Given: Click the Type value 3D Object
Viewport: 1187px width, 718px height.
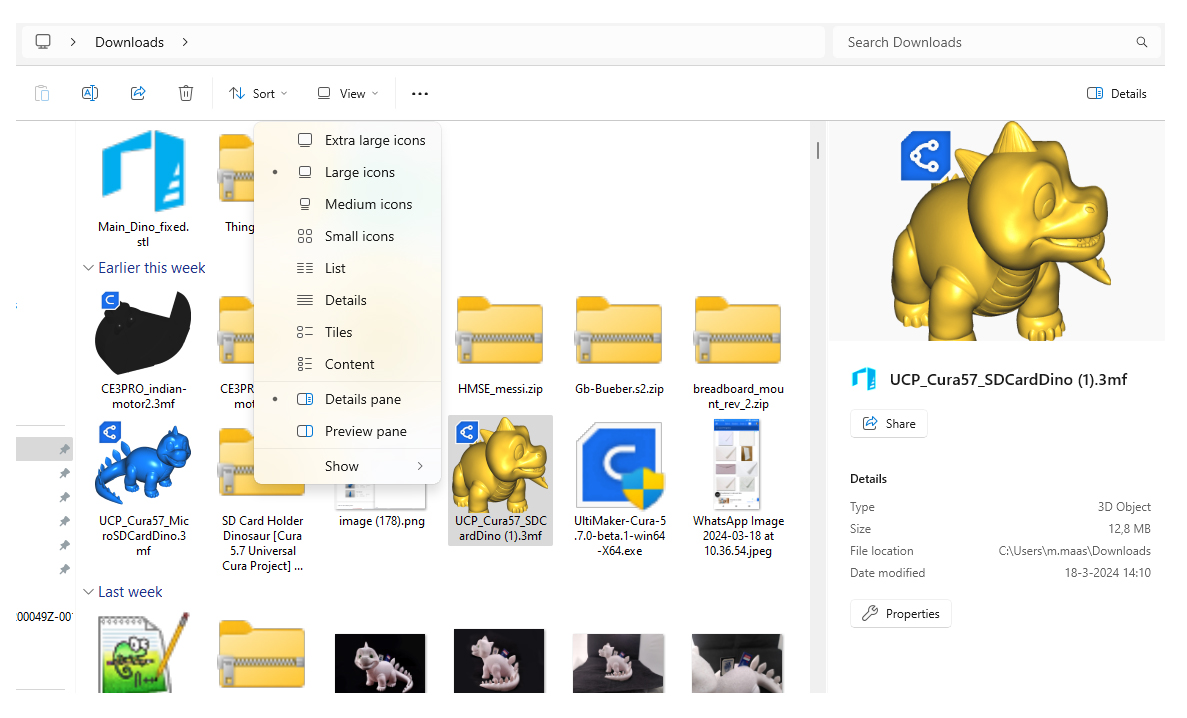Looking at the screenshot, I should (x=1124, y=507).
